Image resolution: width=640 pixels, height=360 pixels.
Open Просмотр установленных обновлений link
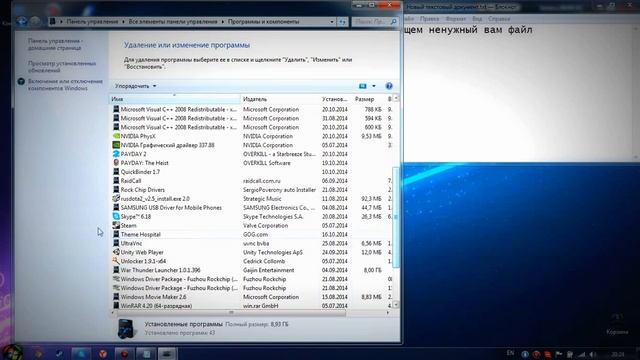(x=62, y=67)
